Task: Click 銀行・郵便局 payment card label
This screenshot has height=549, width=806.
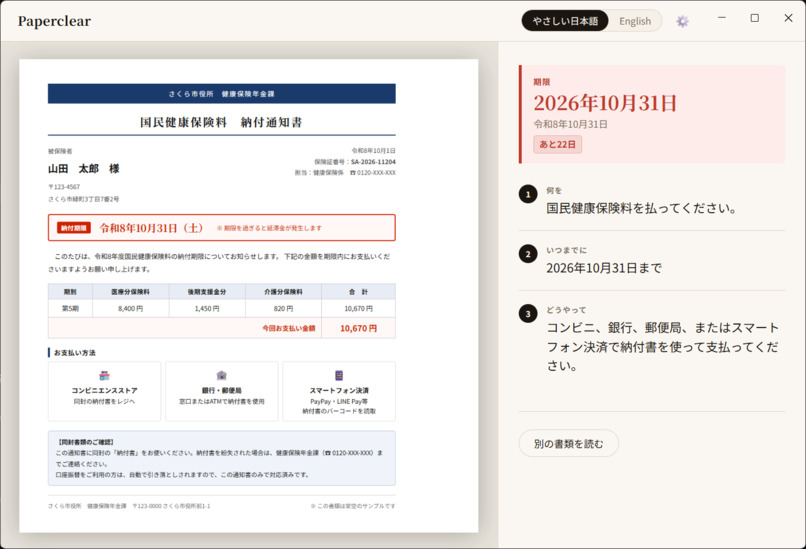Action: click(222, 391)
